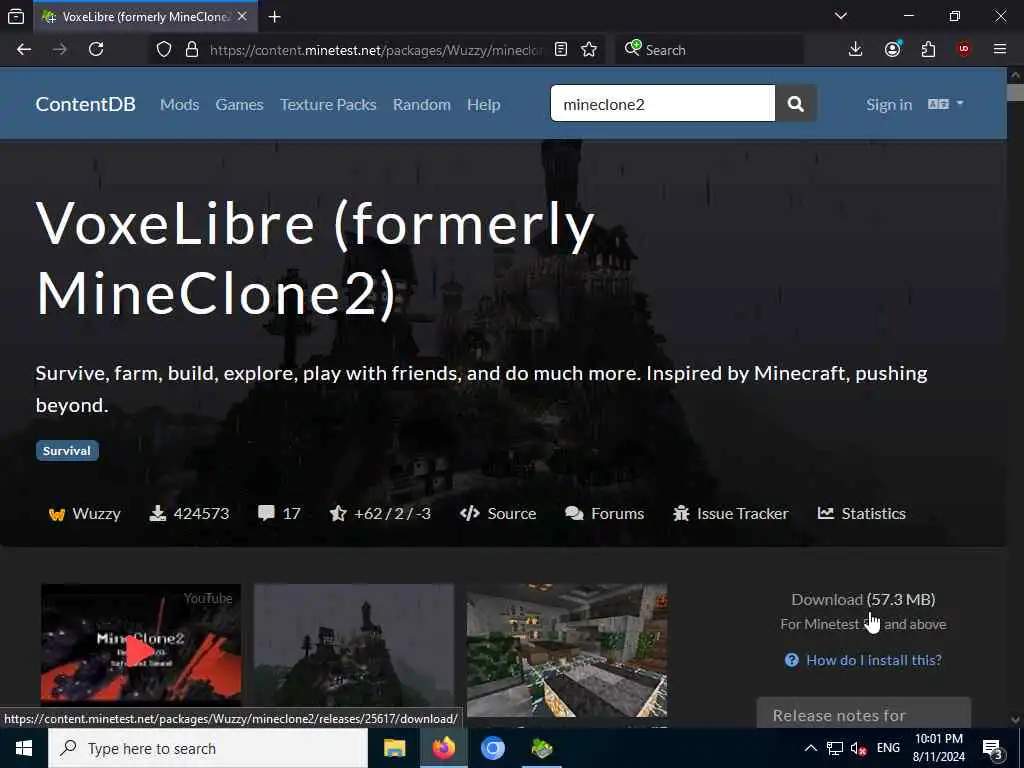The height and width of the screenshot is (768, 1024).
Task: Open the Issue Tracker link
Action: click(731, 513)
